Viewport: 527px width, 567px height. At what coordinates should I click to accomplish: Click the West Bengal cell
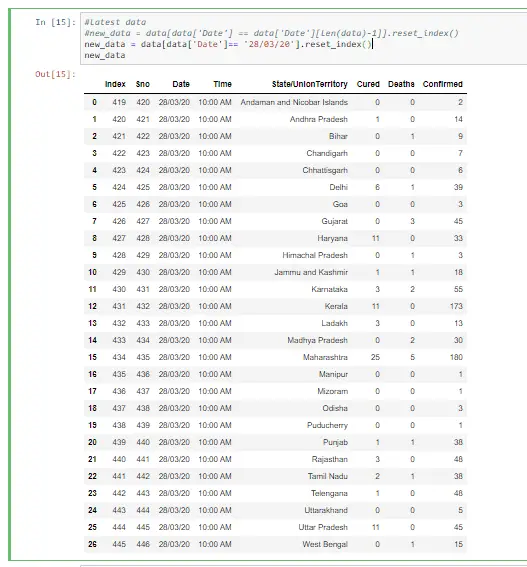tap(325, 544)
